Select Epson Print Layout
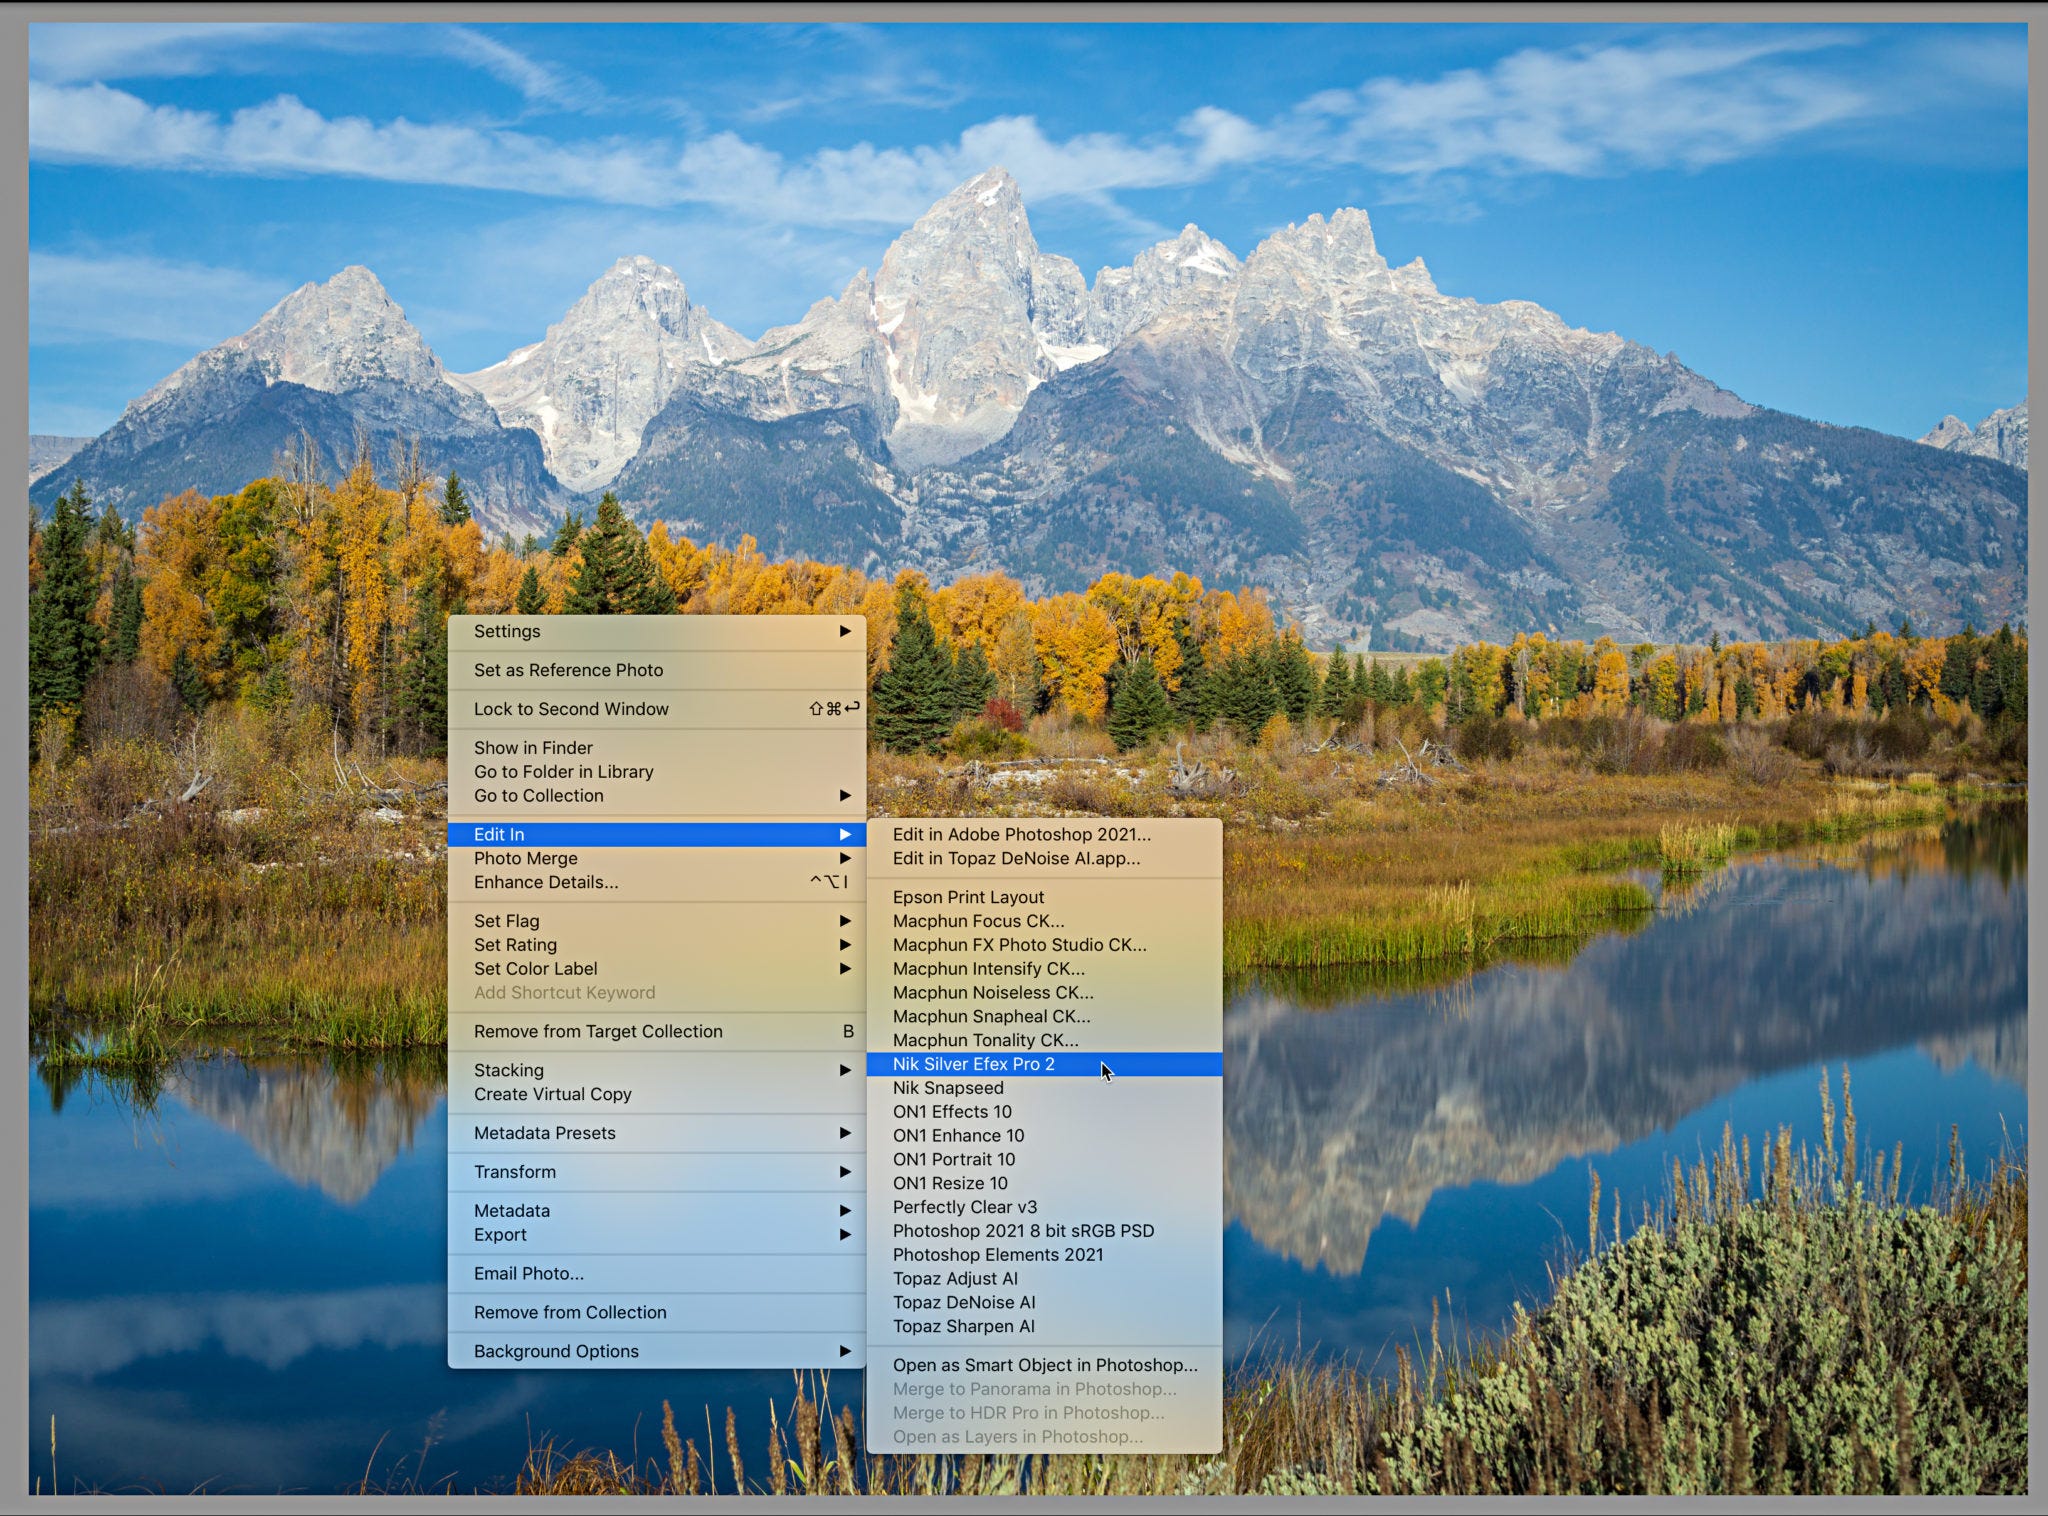The height and width of the screenshot is (1516, 2048). pos(1044,897)
